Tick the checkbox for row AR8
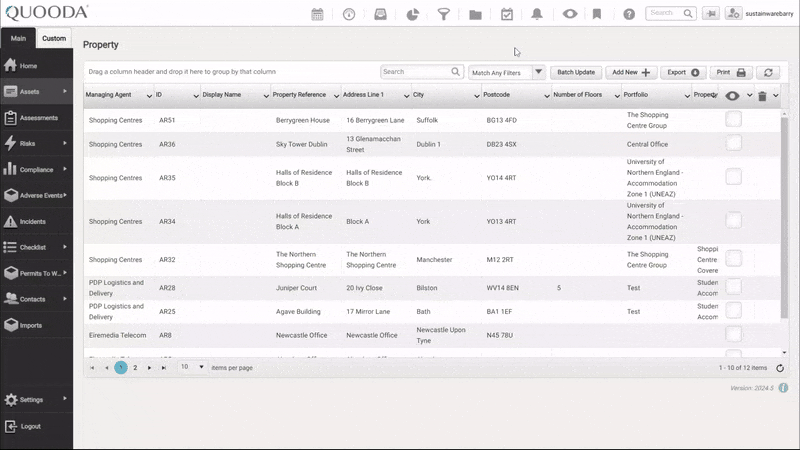 point(733,334)
